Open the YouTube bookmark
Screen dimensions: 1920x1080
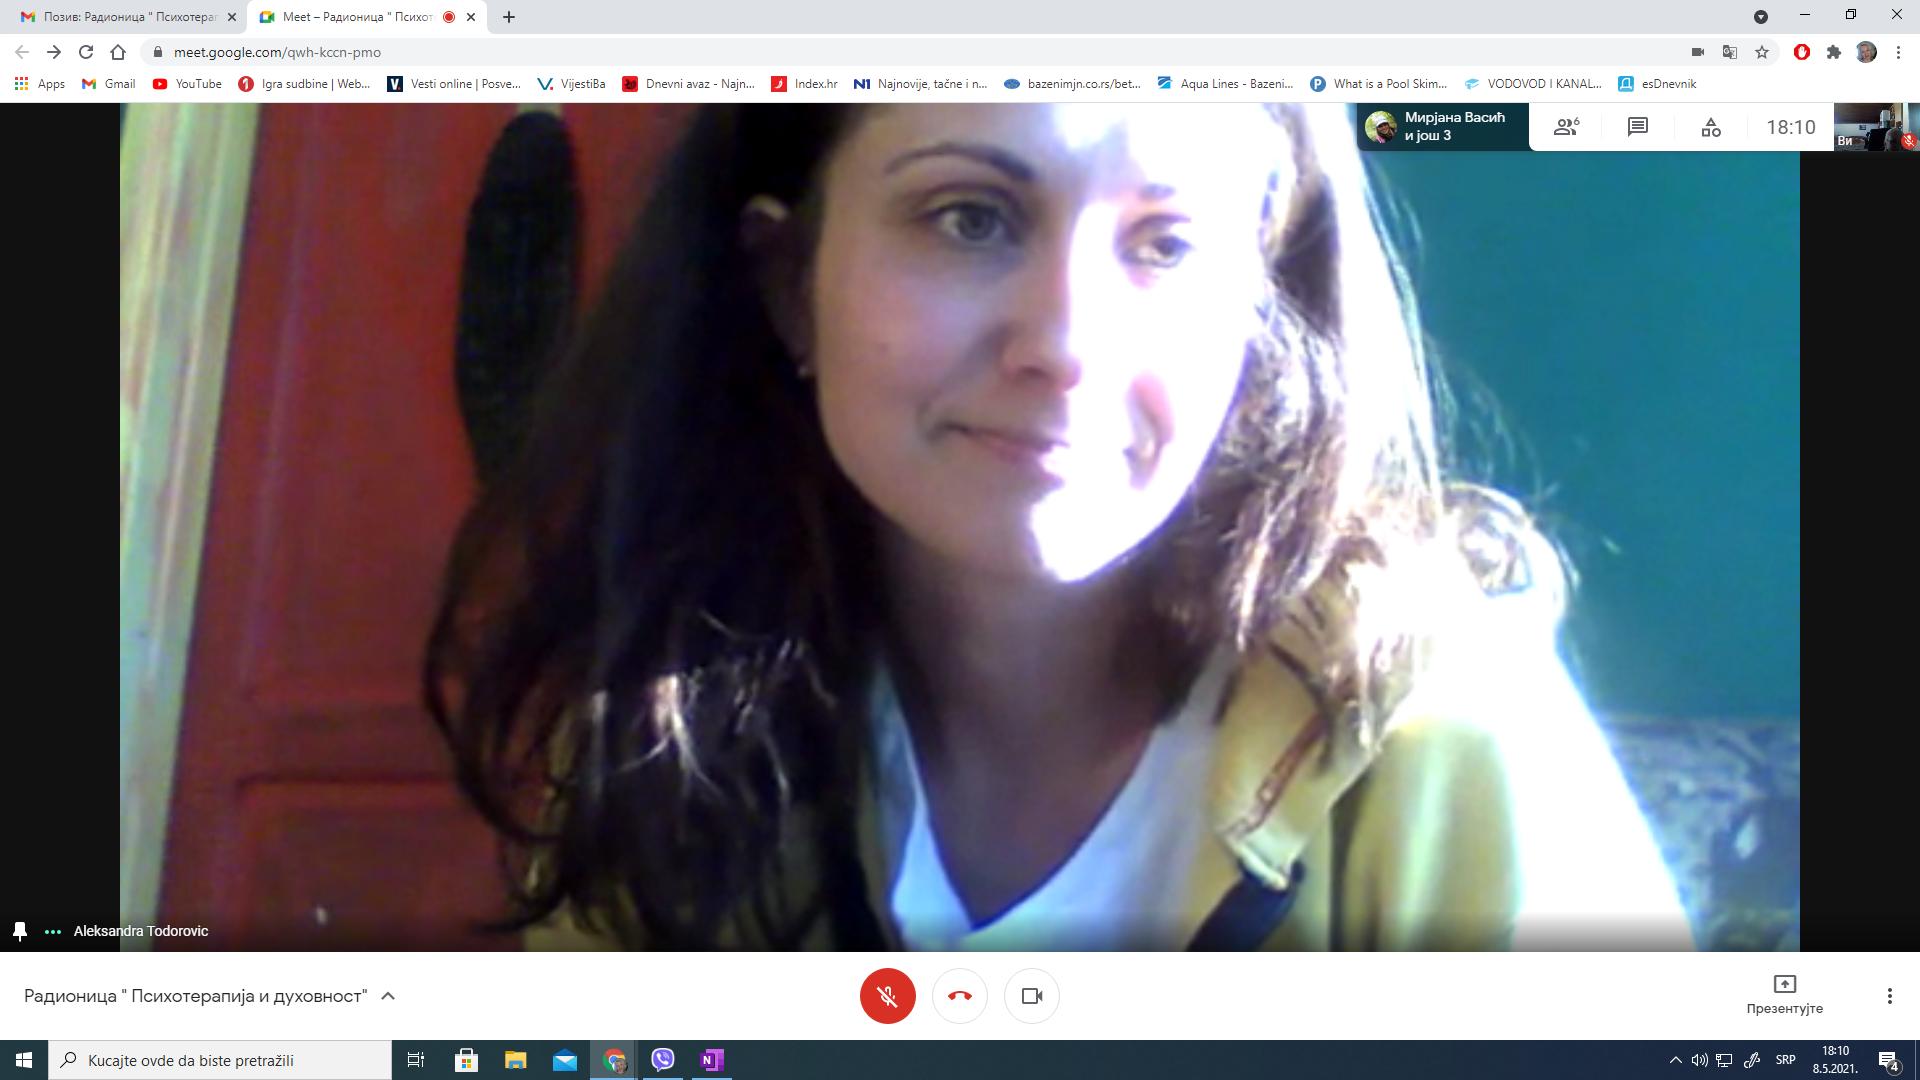point(187,84)
